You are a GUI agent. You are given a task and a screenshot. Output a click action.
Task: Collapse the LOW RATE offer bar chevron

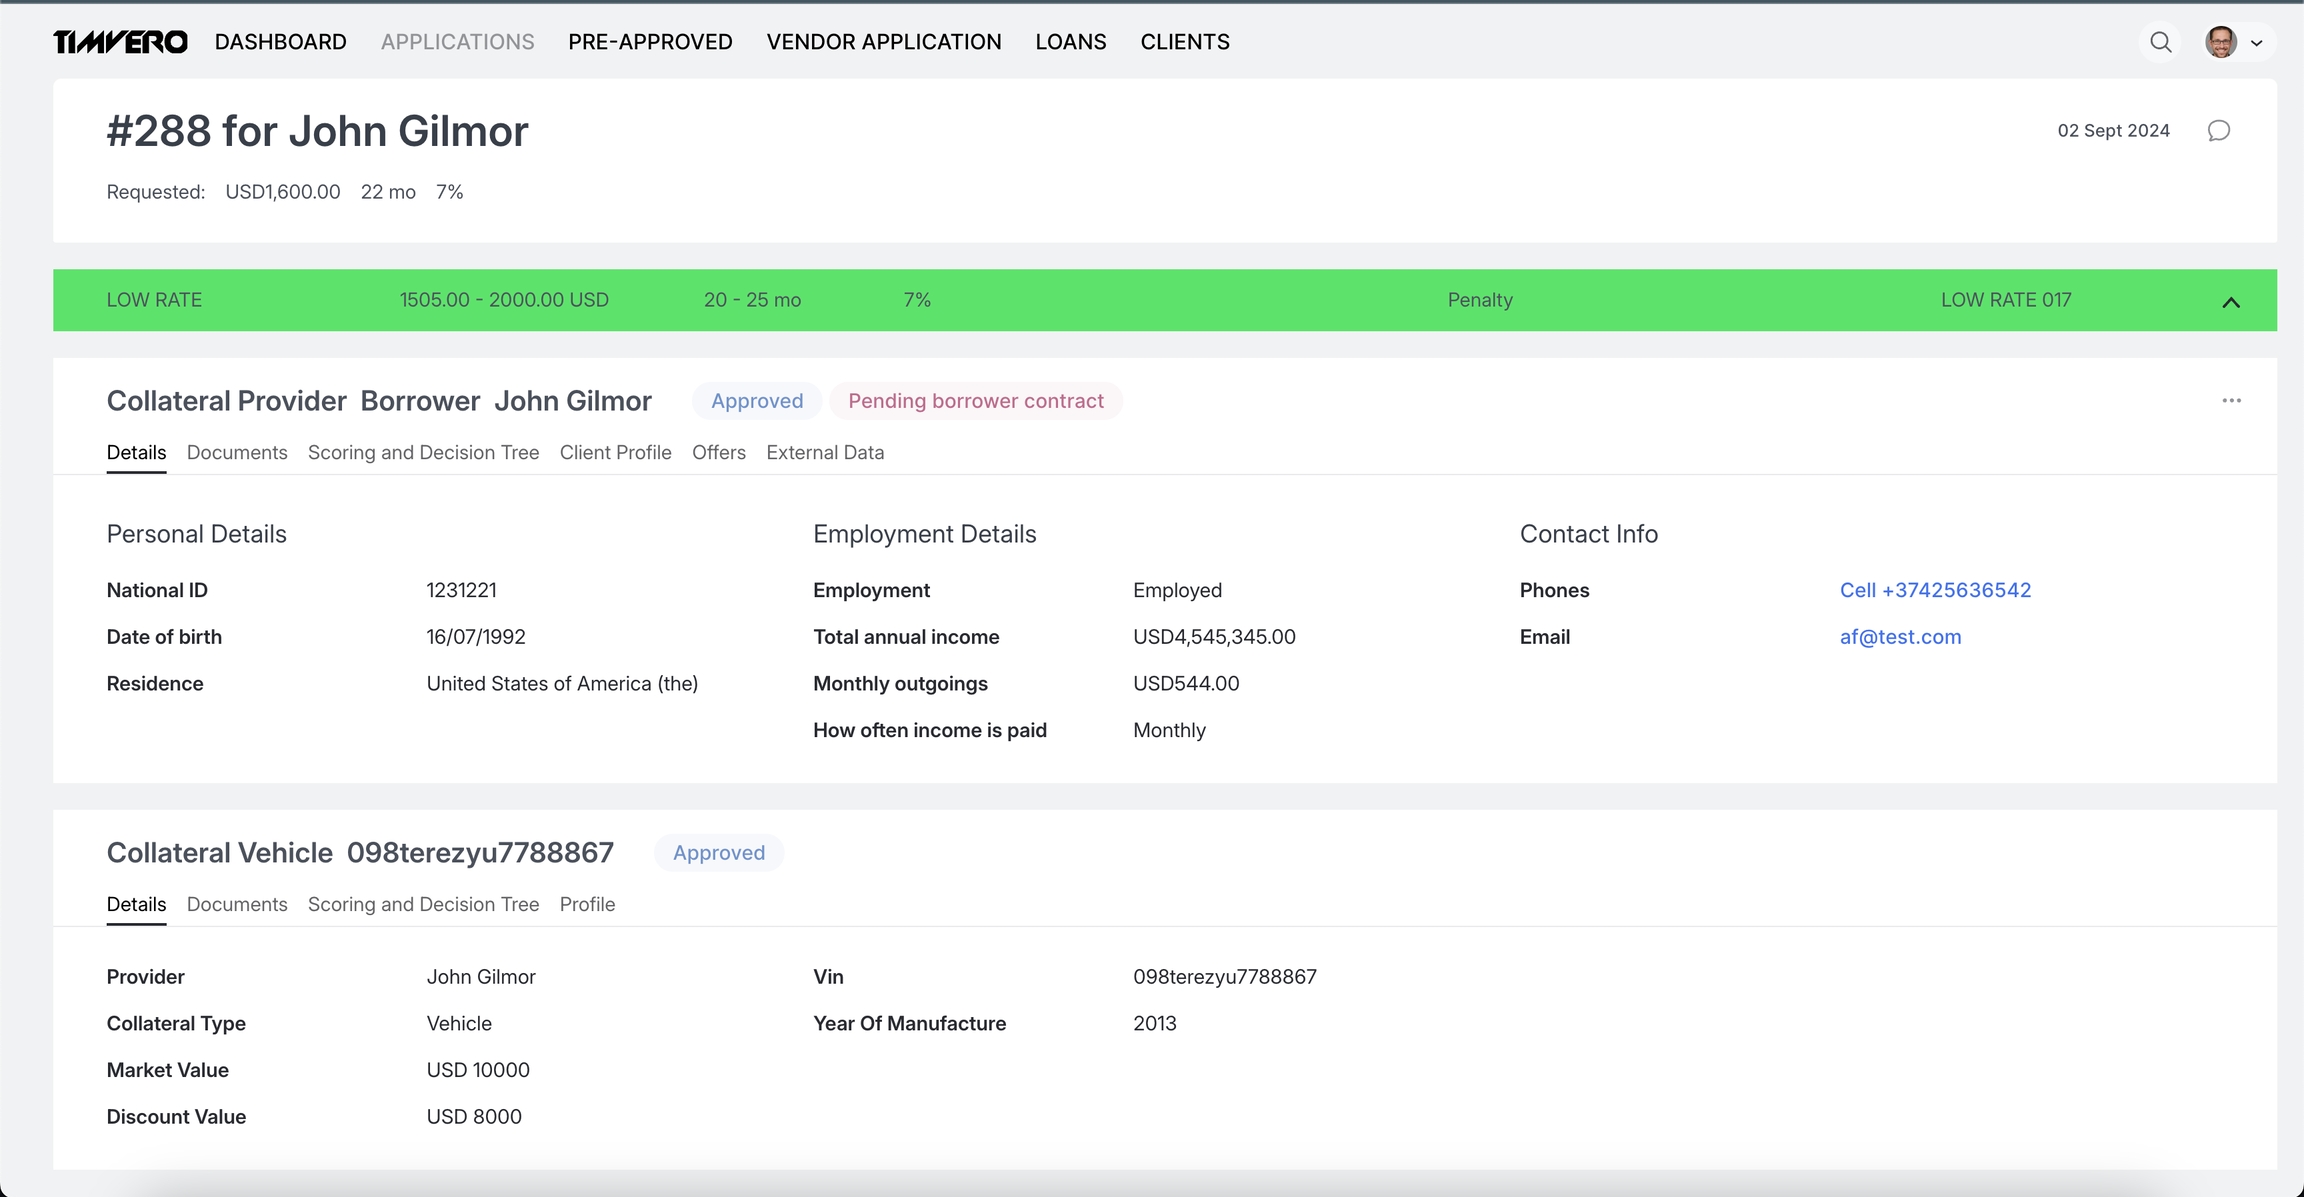(2230, 302)
